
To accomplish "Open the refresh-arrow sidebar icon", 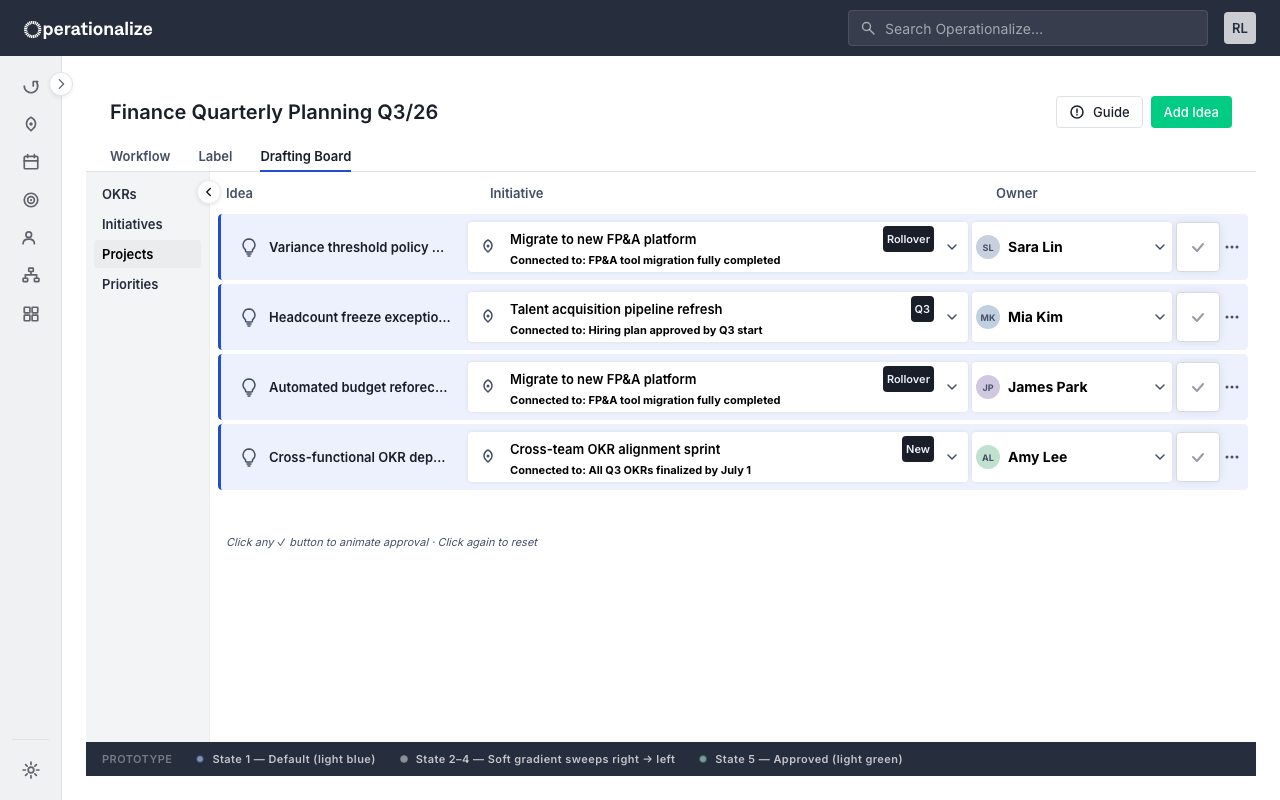I will click(31, 87).
